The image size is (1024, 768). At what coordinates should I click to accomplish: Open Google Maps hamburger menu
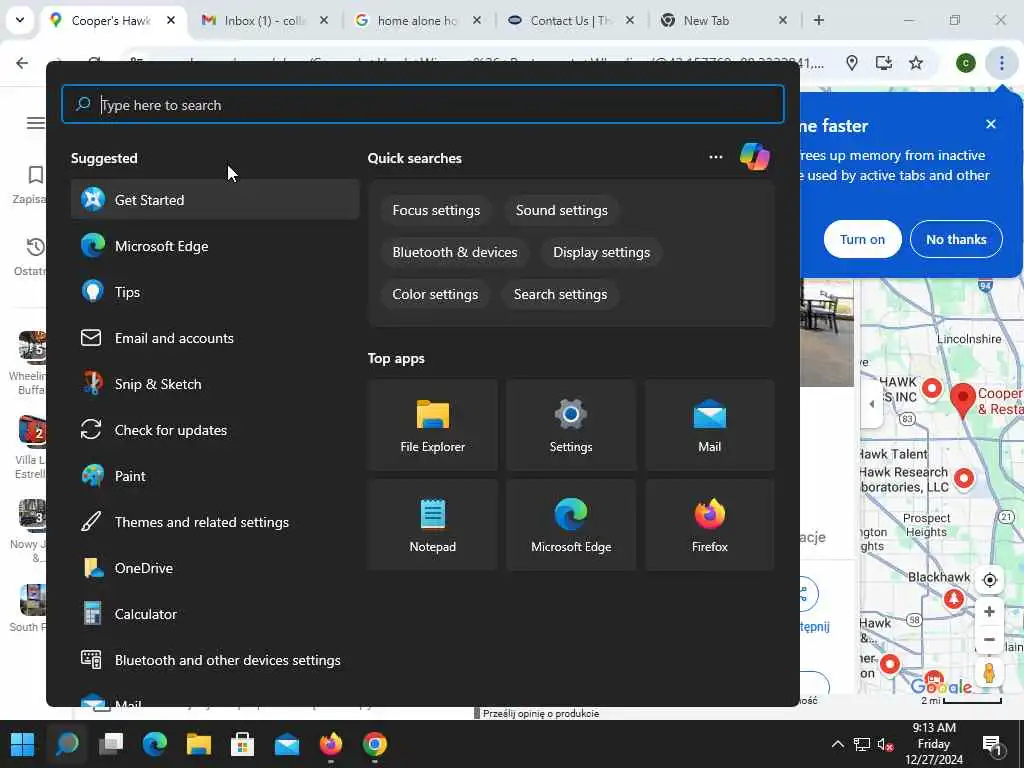[35, 123]
